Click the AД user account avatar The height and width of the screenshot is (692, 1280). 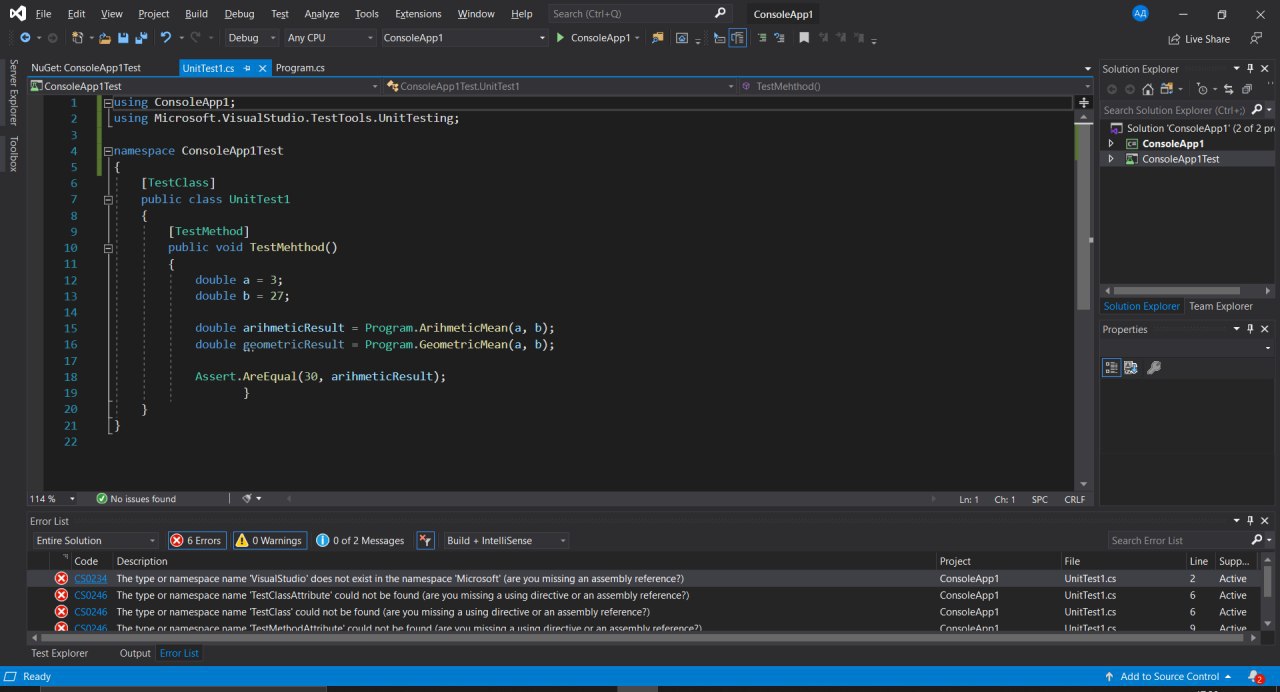(1140, 13)
